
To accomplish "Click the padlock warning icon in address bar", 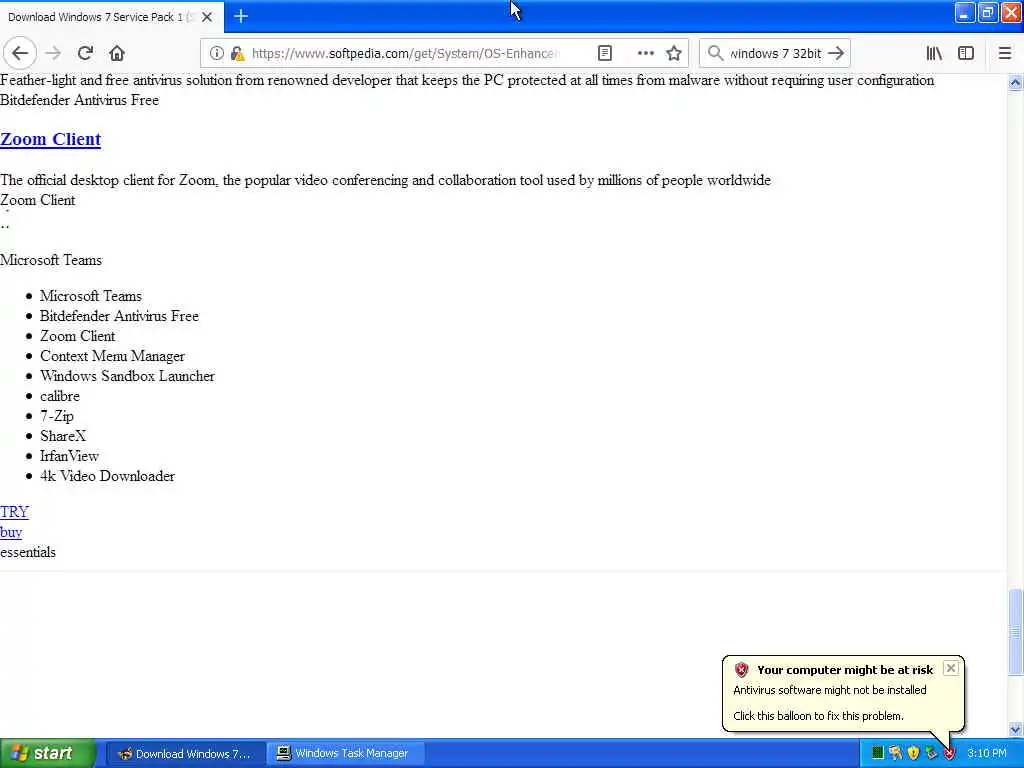I will (237, 53).
